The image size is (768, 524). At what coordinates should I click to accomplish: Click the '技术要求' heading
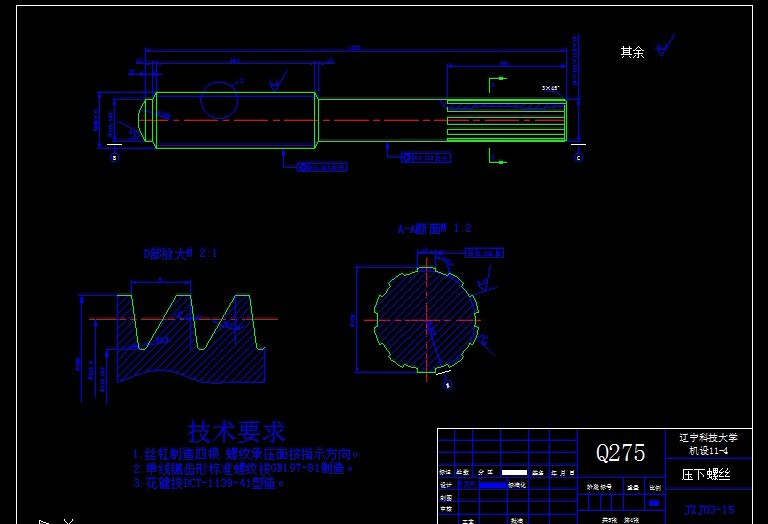[236, 431]
